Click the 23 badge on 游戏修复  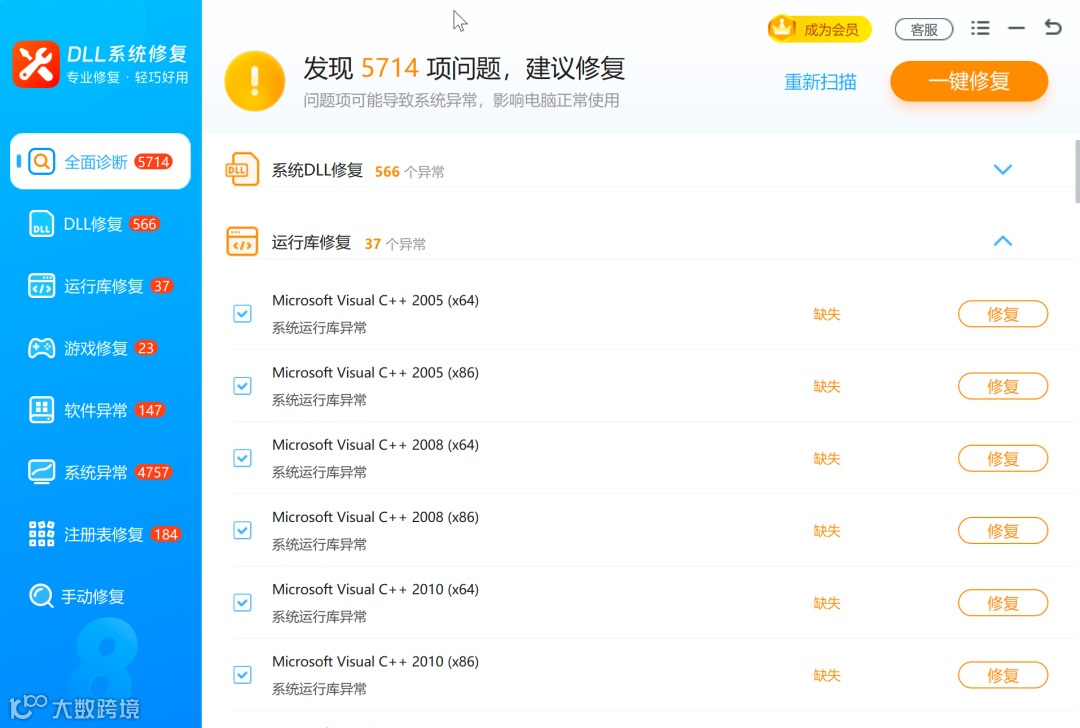[145, 349]
